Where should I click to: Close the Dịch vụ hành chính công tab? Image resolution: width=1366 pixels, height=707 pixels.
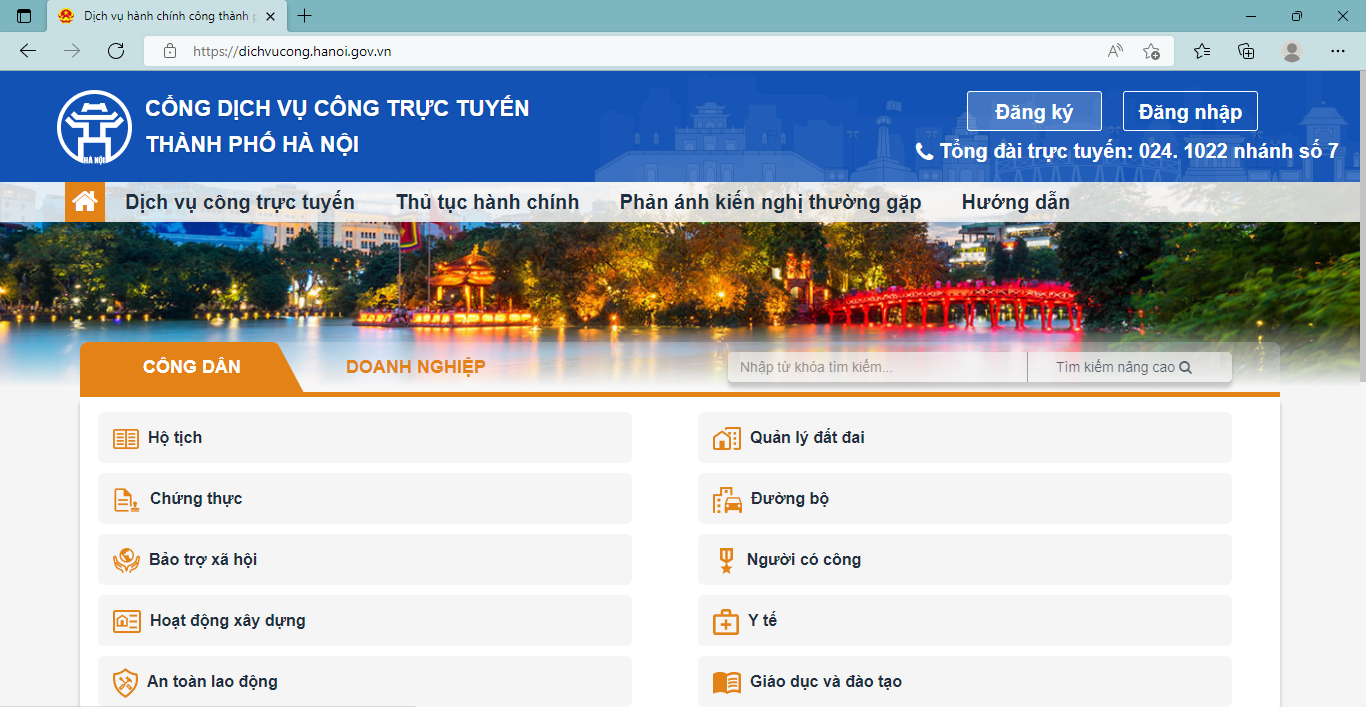[x=271, y=16]
